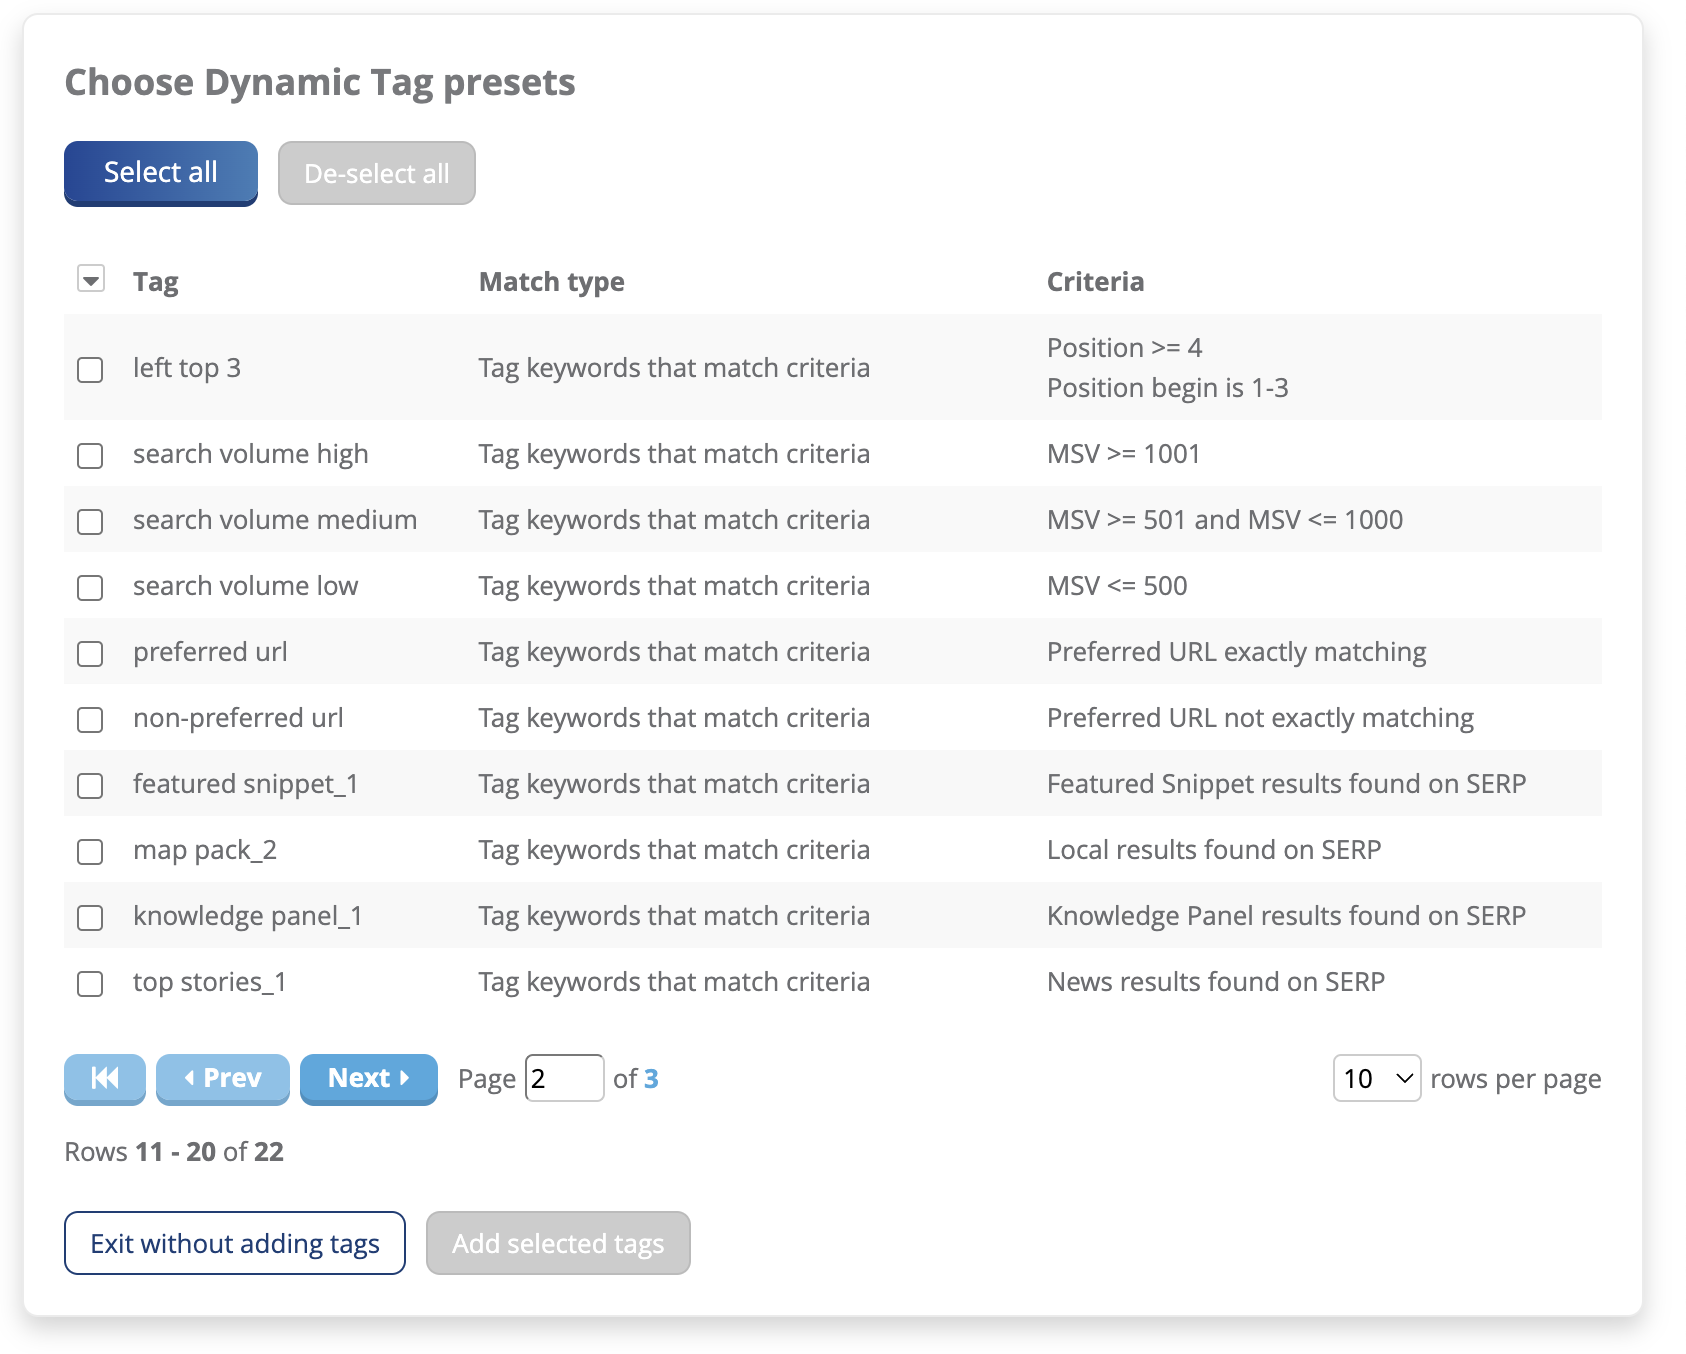Click the Add selected tags button
This screenshot has width=1686, height=1354.
pyautogui.click(x=558, y=1243)
